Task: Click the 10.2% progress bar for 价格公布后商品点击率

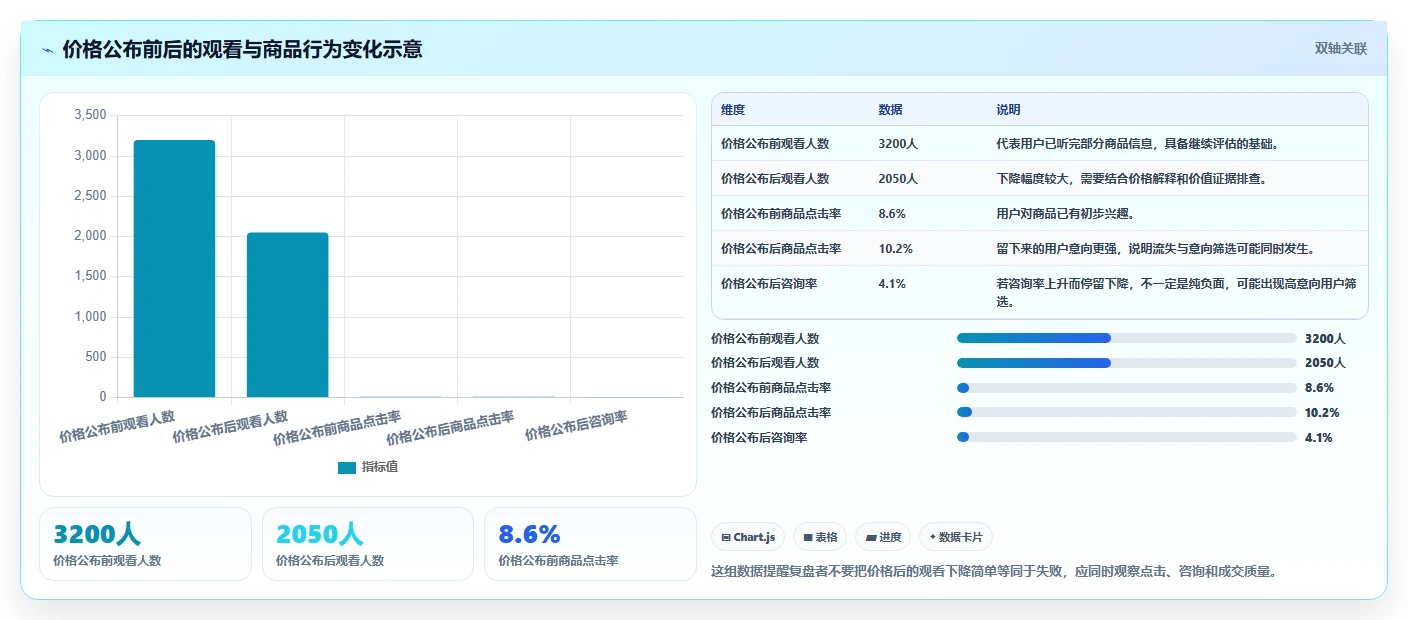Action: click(1127, 412)
